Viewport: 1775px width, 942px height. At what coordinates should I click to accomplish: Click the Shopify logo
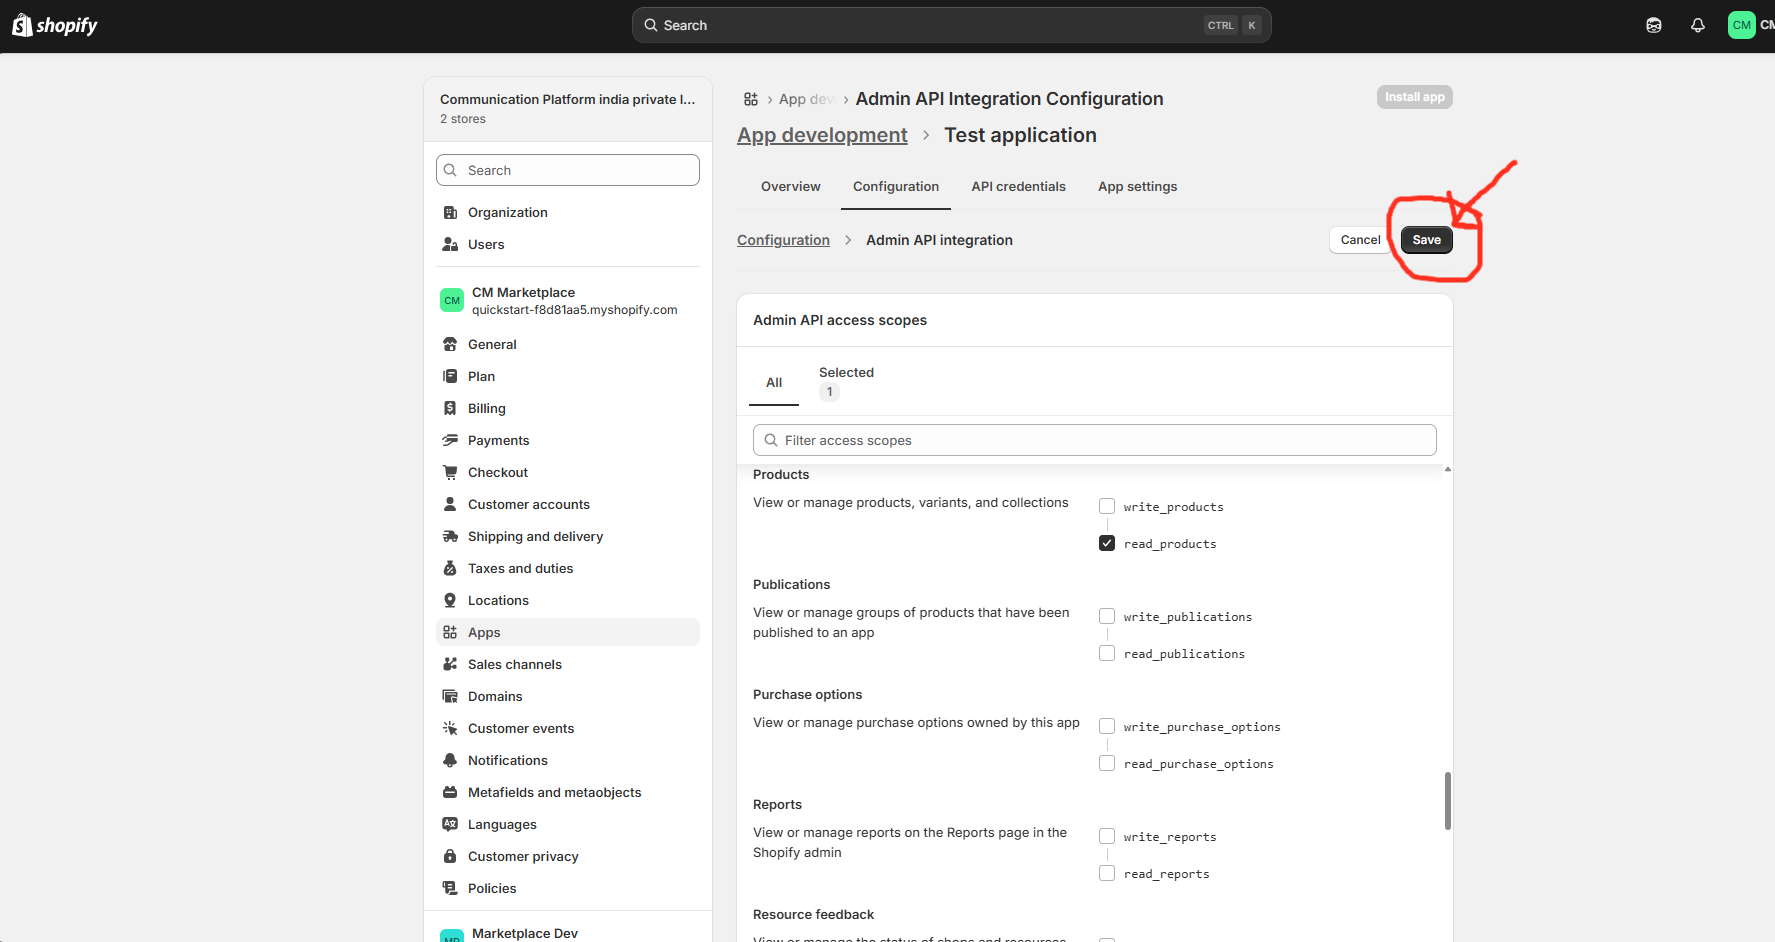pyautogui.click(x=55, y=25)
